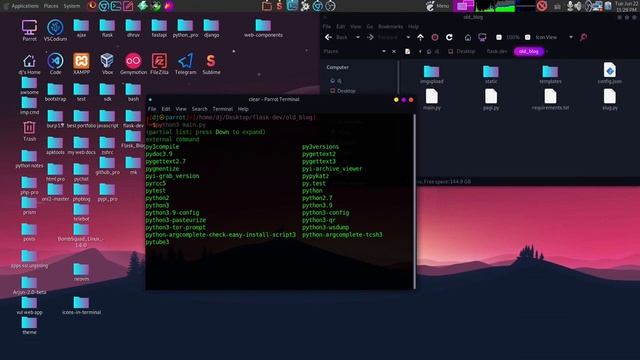Select the templates folder in old_blog

[x=550, y=74]
